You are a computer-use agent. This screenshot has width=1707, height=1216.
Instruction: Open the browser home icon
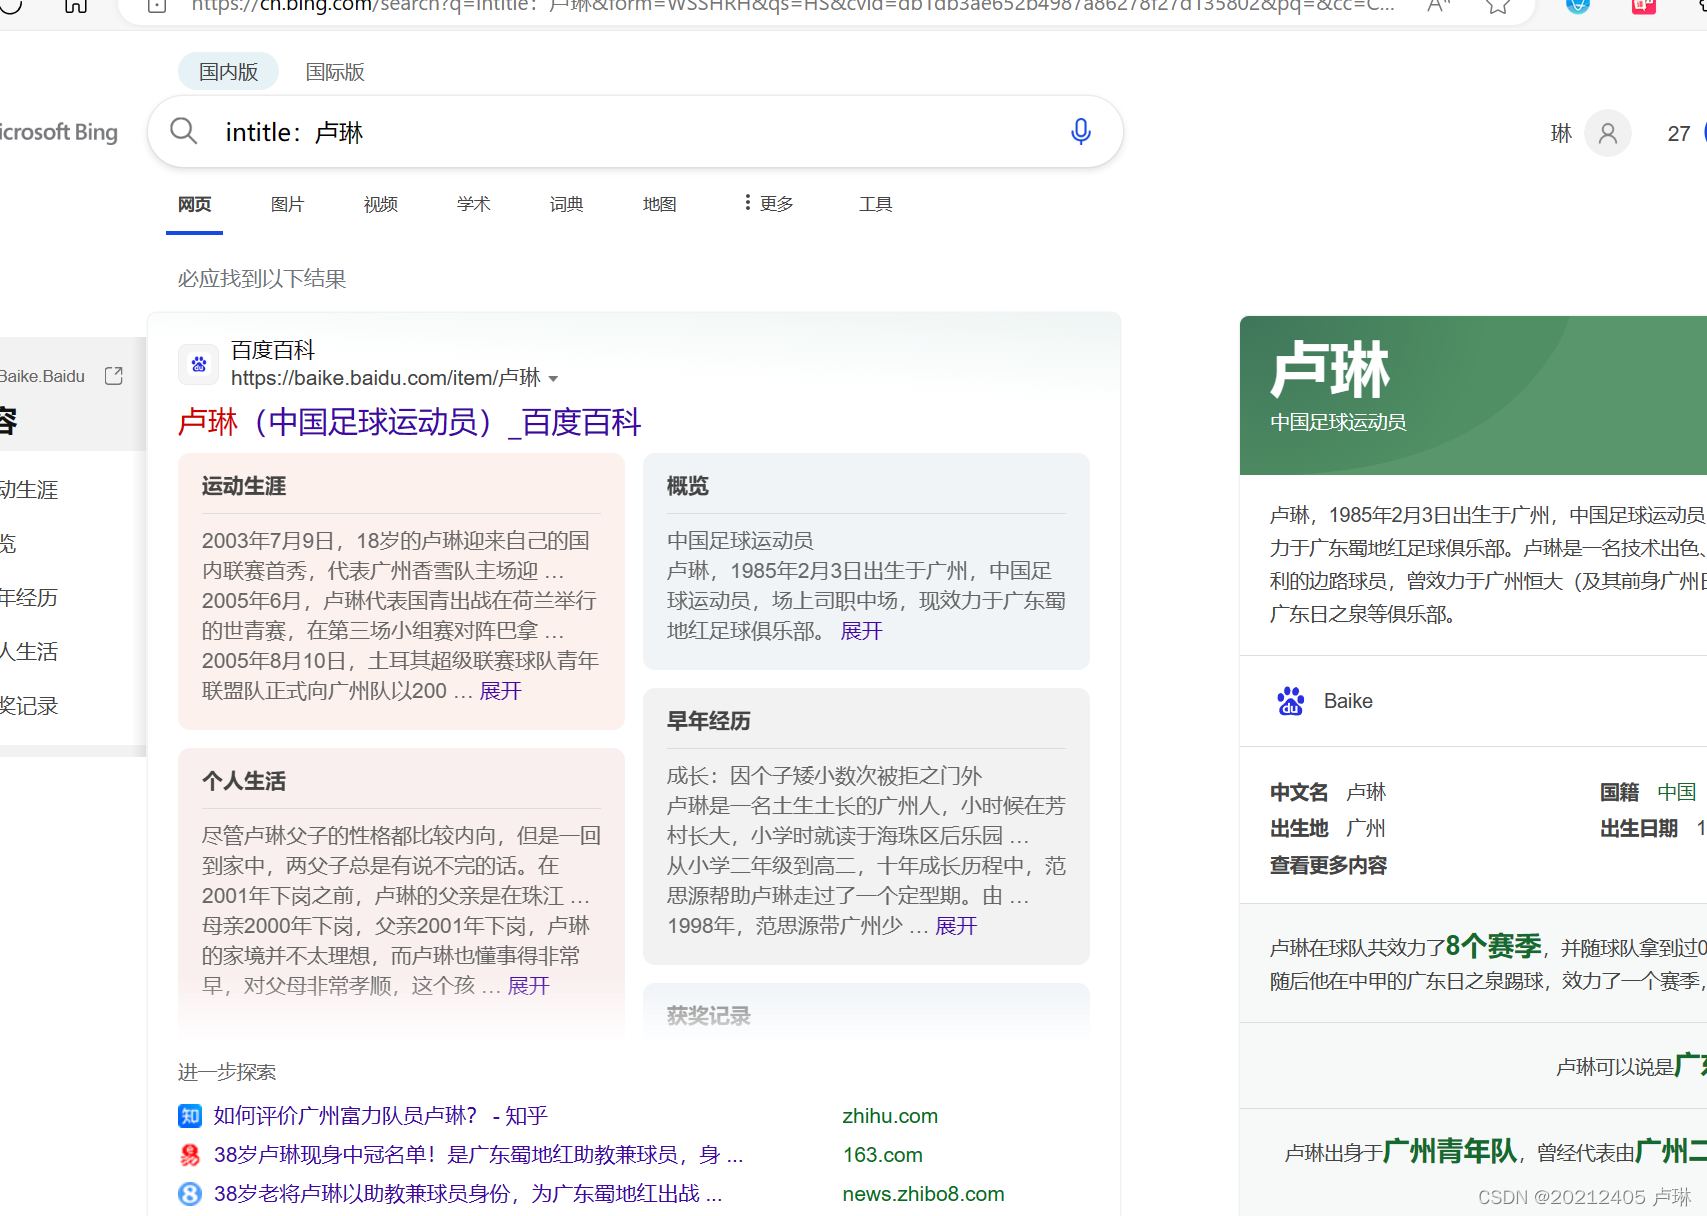click(76, 6)
